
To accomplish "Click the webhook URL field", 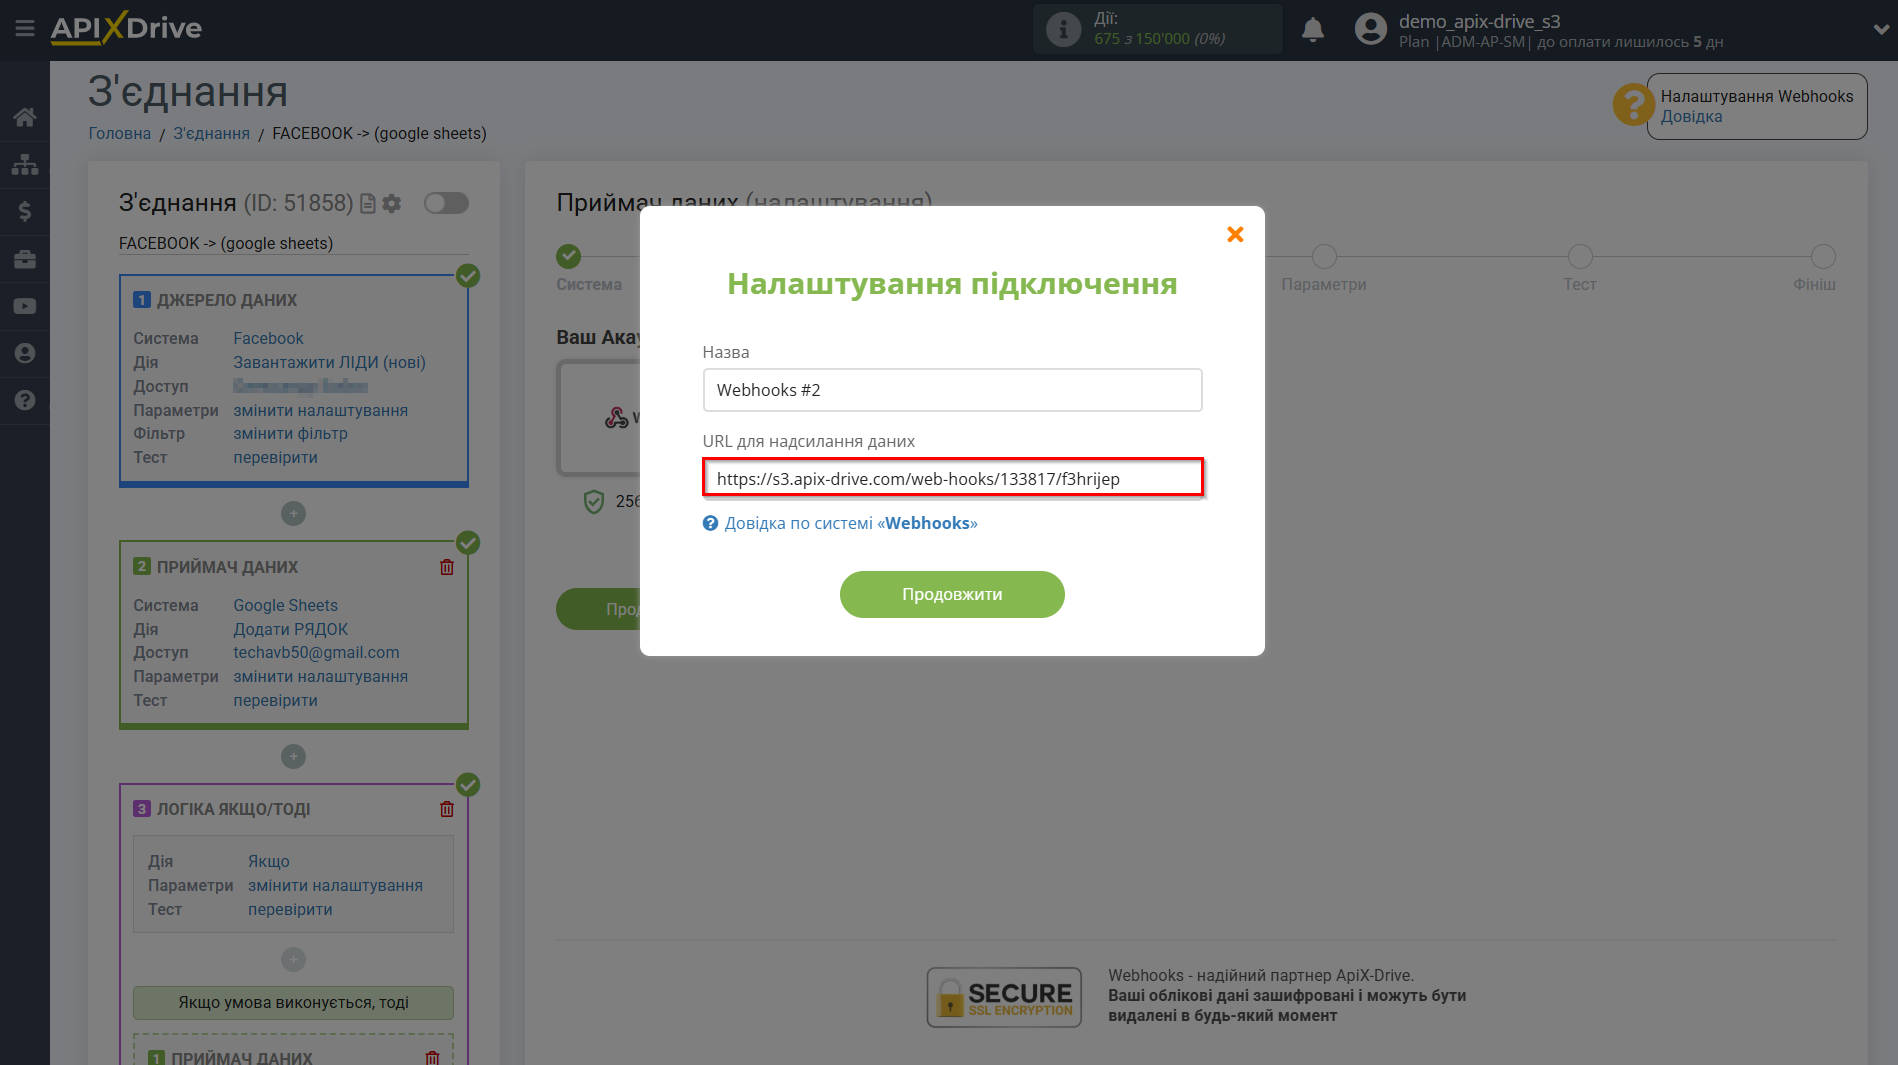I will 952,478.
